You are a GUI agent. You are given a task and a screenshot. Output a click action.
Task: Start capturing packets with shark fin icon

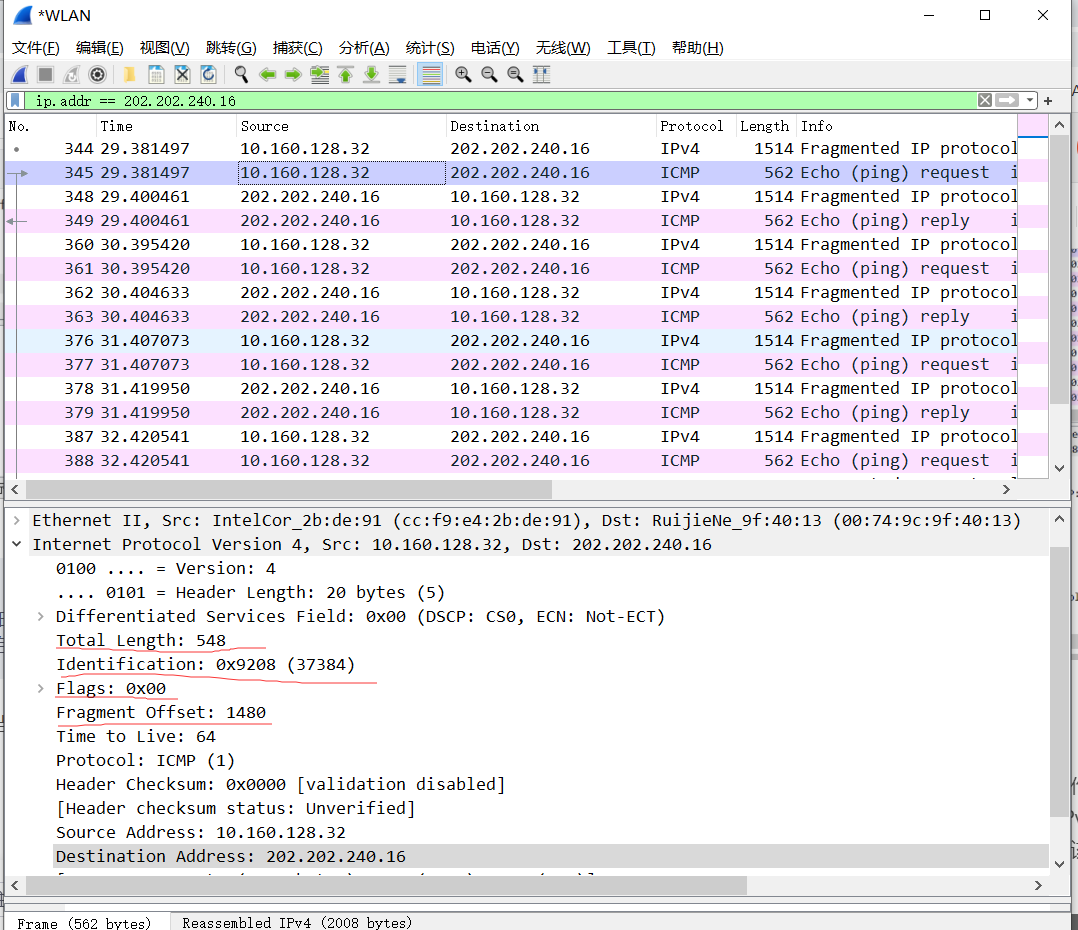pyautogui.click(x=20, y=74)
